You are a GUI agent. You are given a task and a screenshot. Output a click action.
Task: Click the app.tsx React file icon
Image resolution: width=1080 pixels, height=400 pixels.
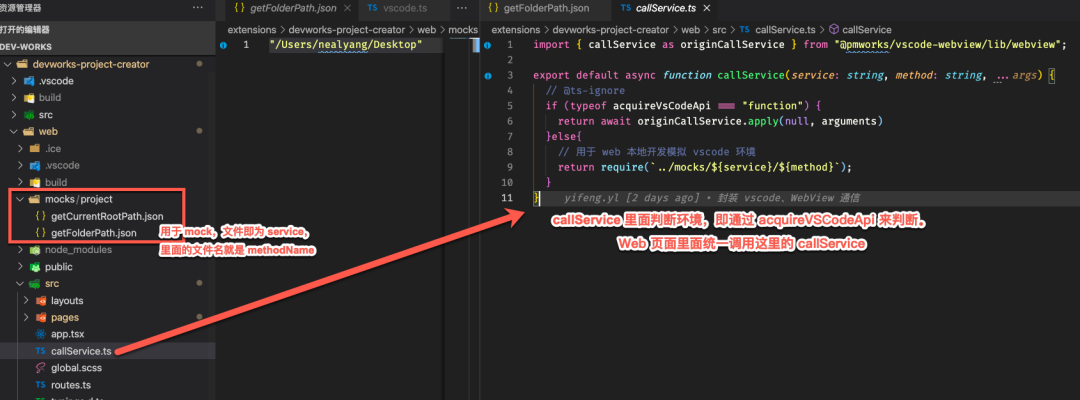click(40, 335)
